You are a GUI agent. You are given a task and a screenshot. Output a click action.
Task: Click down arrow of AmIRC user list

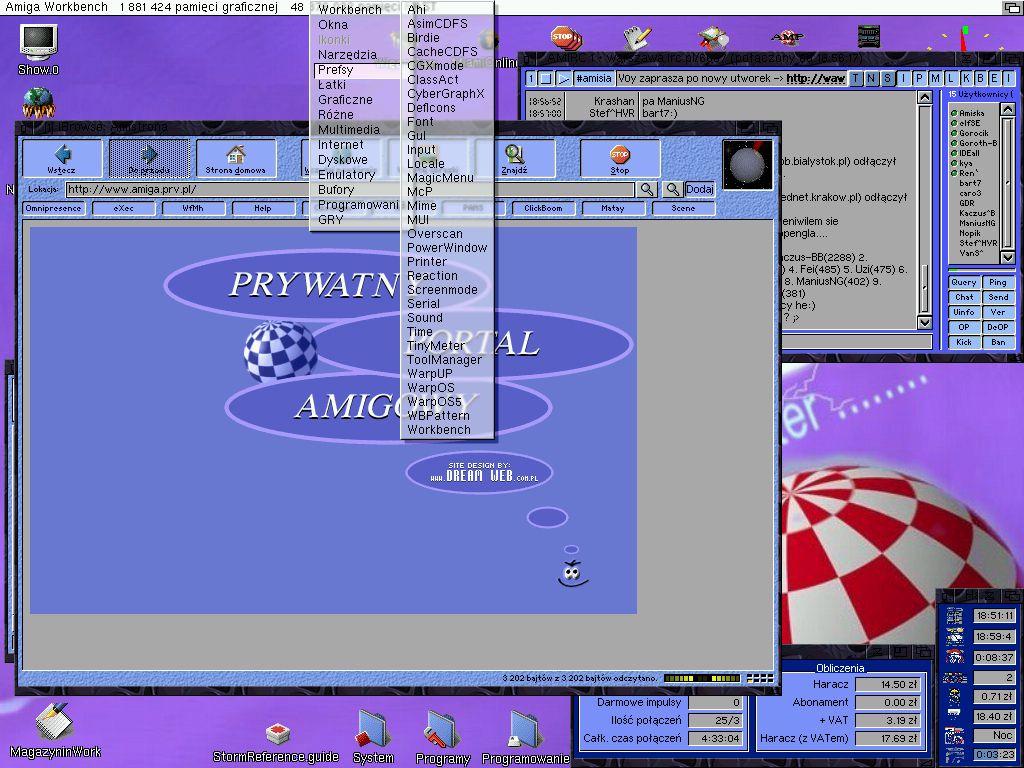[x=1008, y=257]
